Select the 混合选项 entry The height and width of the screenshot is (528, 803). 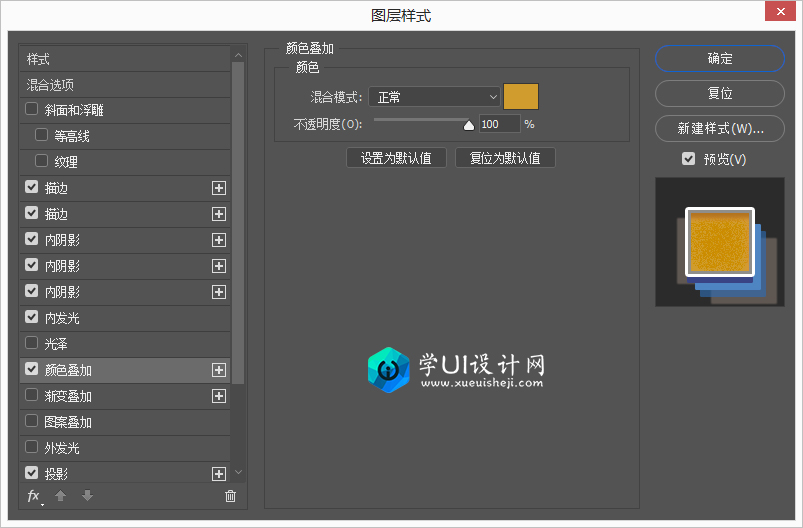[x=125, y=85]
